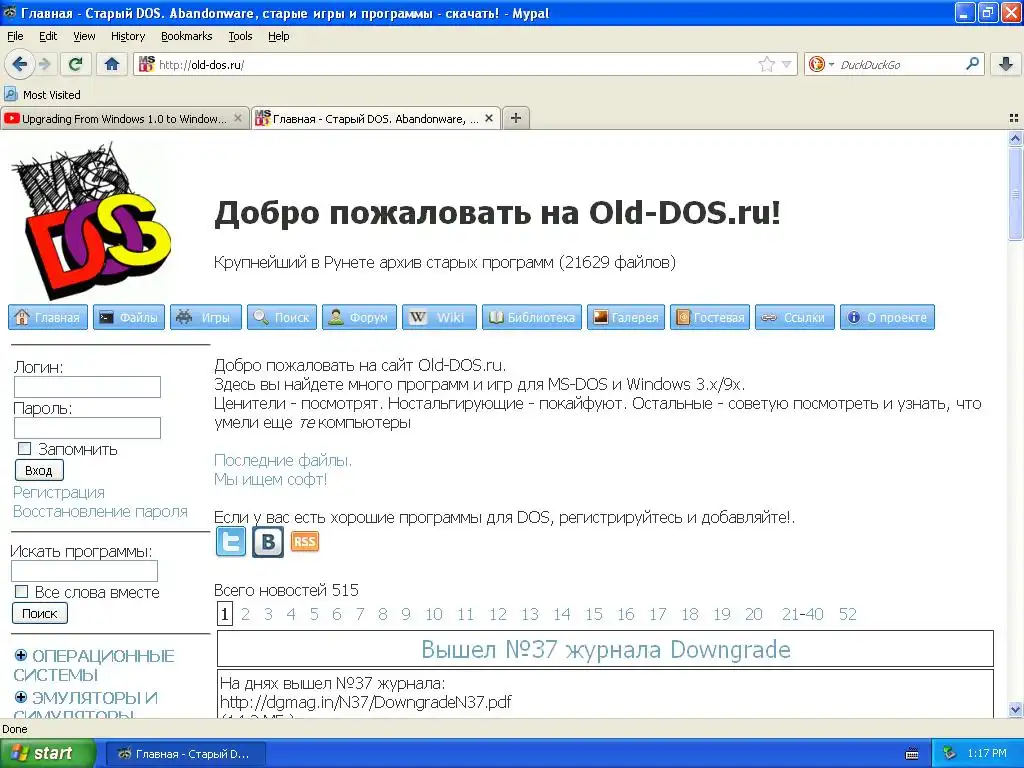Open the О проекте nav button

[888, 317]
